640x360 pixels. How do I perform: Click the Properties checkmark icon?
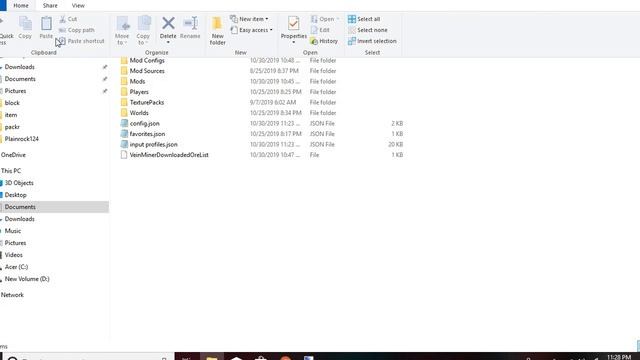coord(293,24)
